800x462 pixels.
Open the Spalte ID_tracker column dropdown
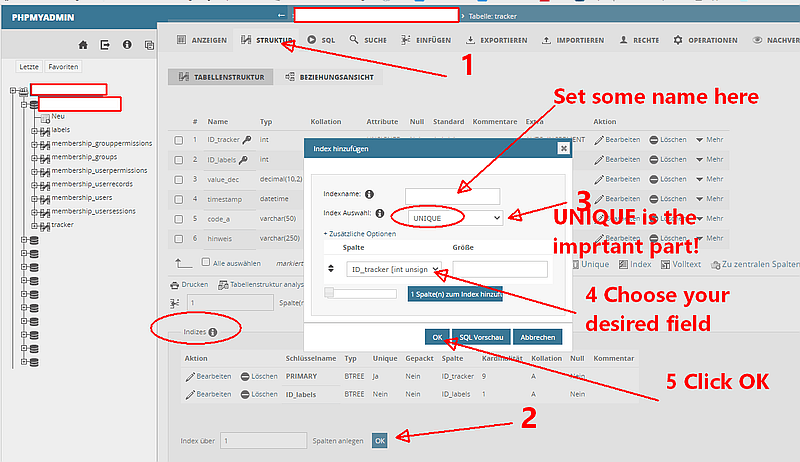click(x=394, y=269)
